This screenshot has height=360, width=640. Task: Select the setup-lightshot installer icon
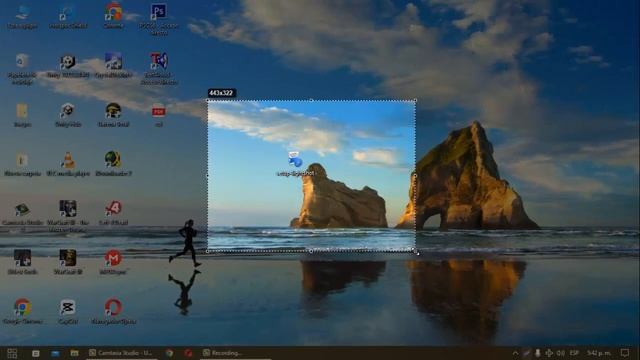[x=296, y=164]
